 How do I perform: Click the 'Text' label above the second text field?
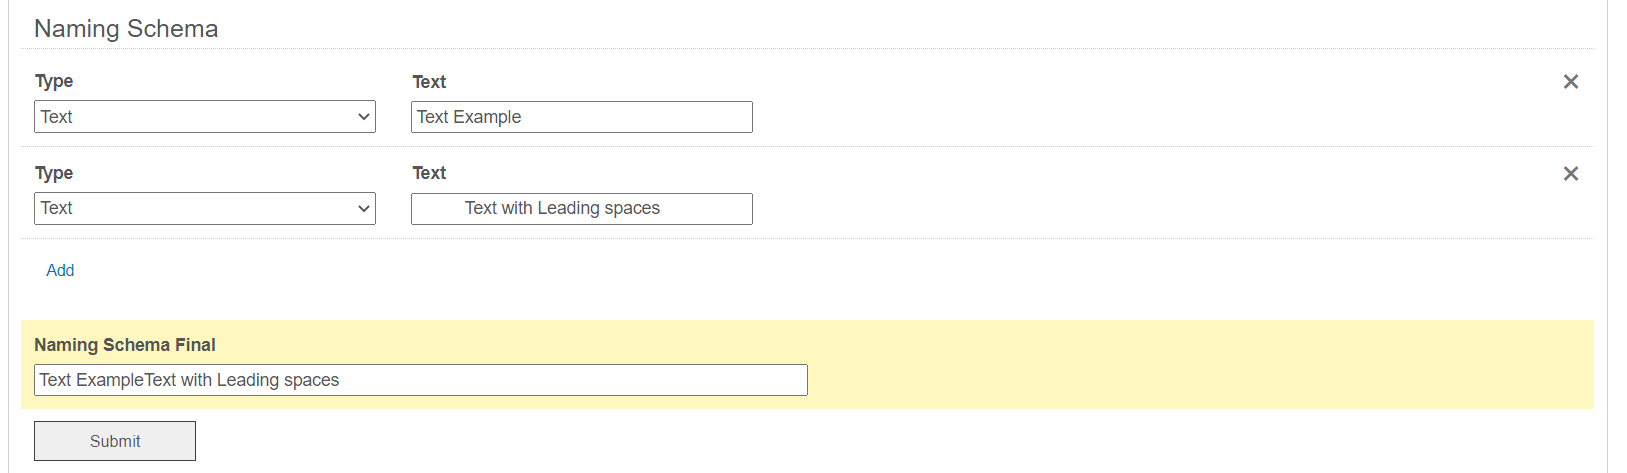[x=429, y=173]
